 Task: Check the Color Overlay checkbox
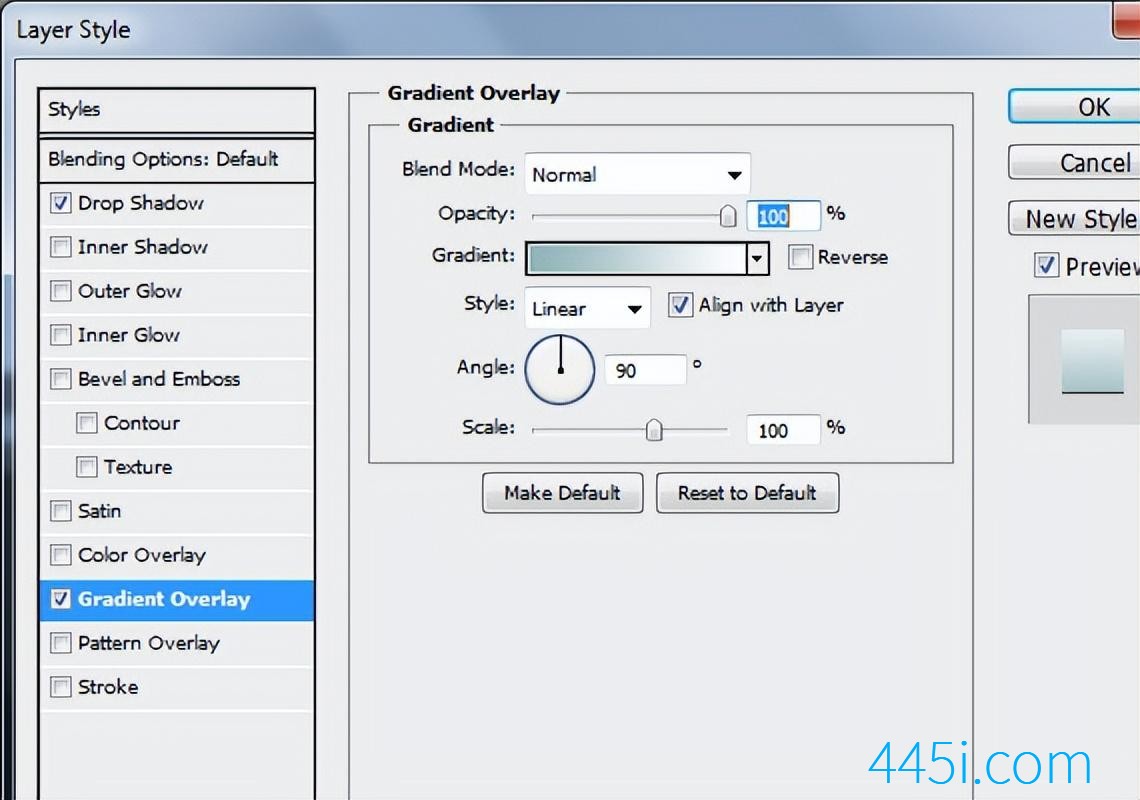(61, 555)
